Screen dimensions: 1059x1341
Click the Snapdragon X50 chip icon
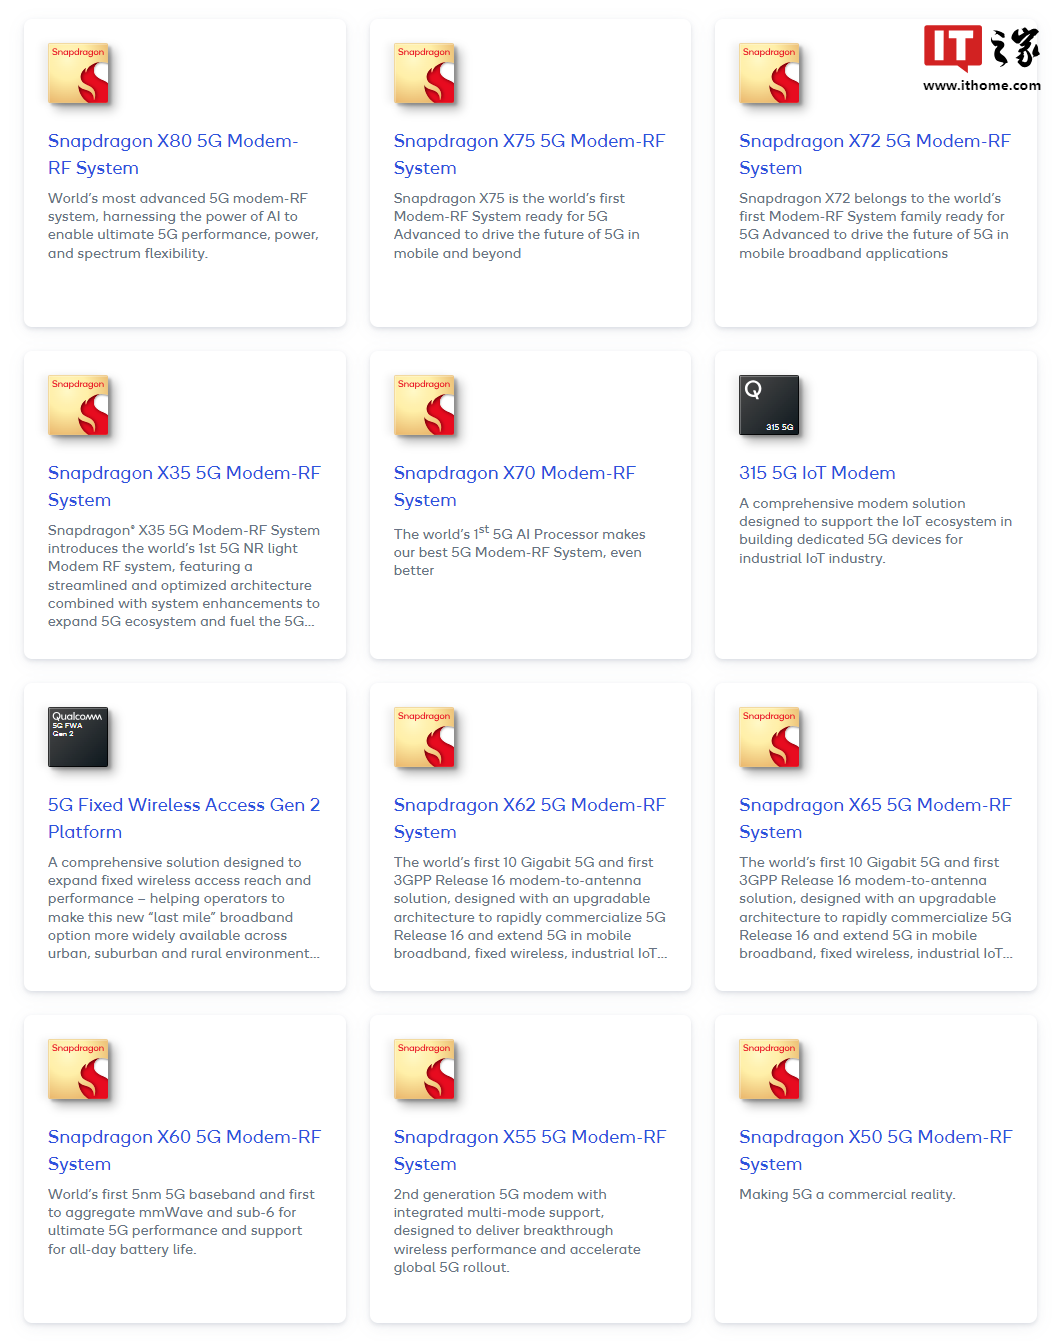[x=769, y=1070]
